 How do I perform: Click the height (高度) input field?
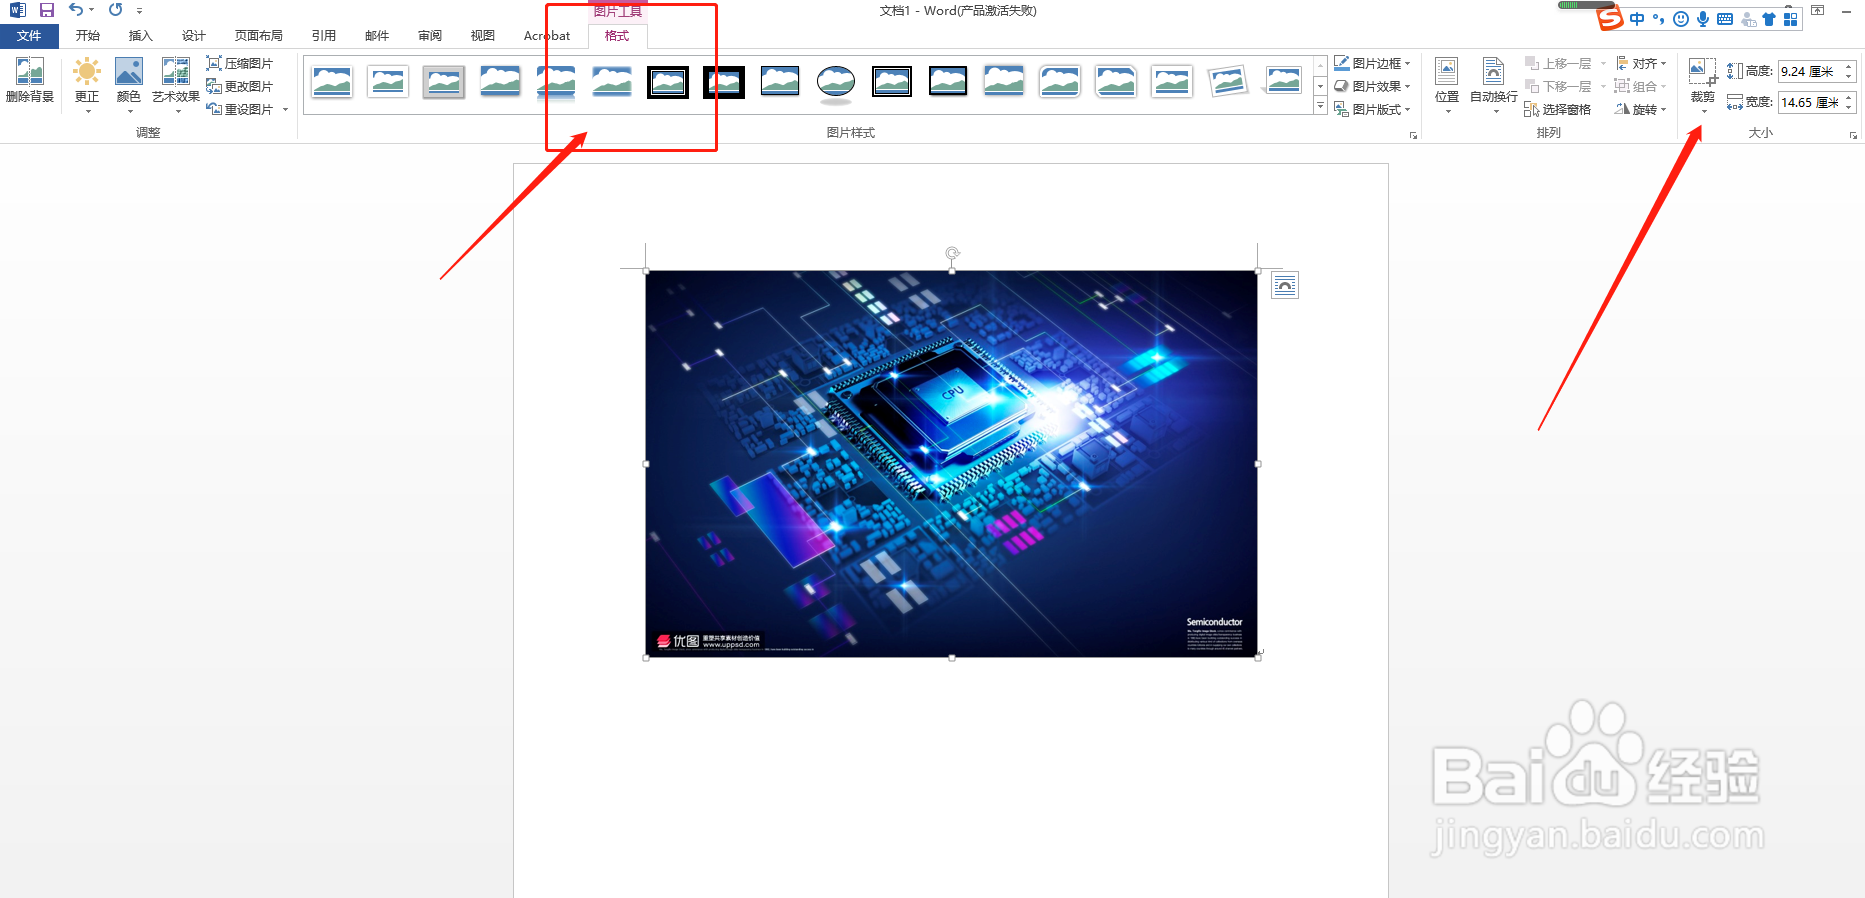point(1809,71)
